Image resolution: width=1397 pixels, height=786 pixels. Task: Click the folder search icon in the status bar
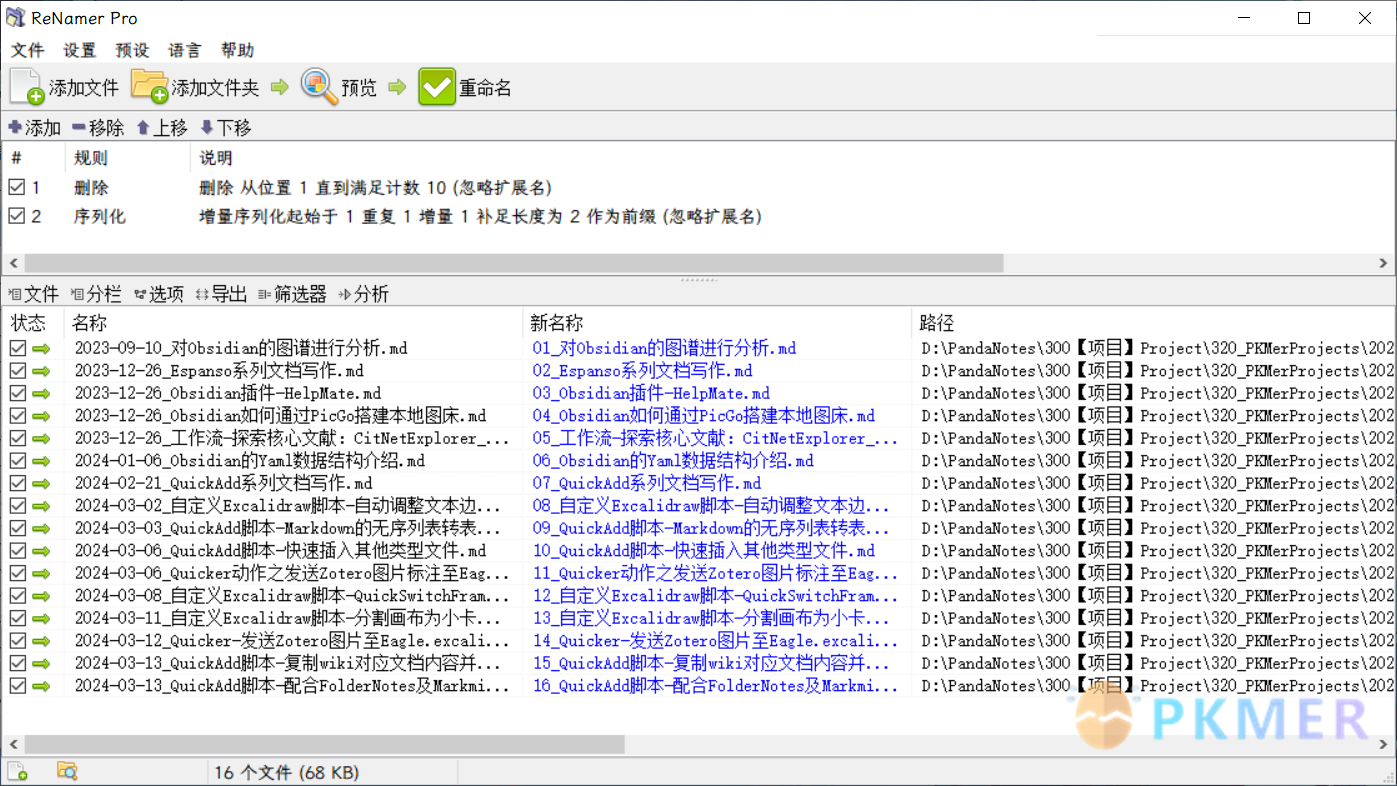click(x=67, y=771)
